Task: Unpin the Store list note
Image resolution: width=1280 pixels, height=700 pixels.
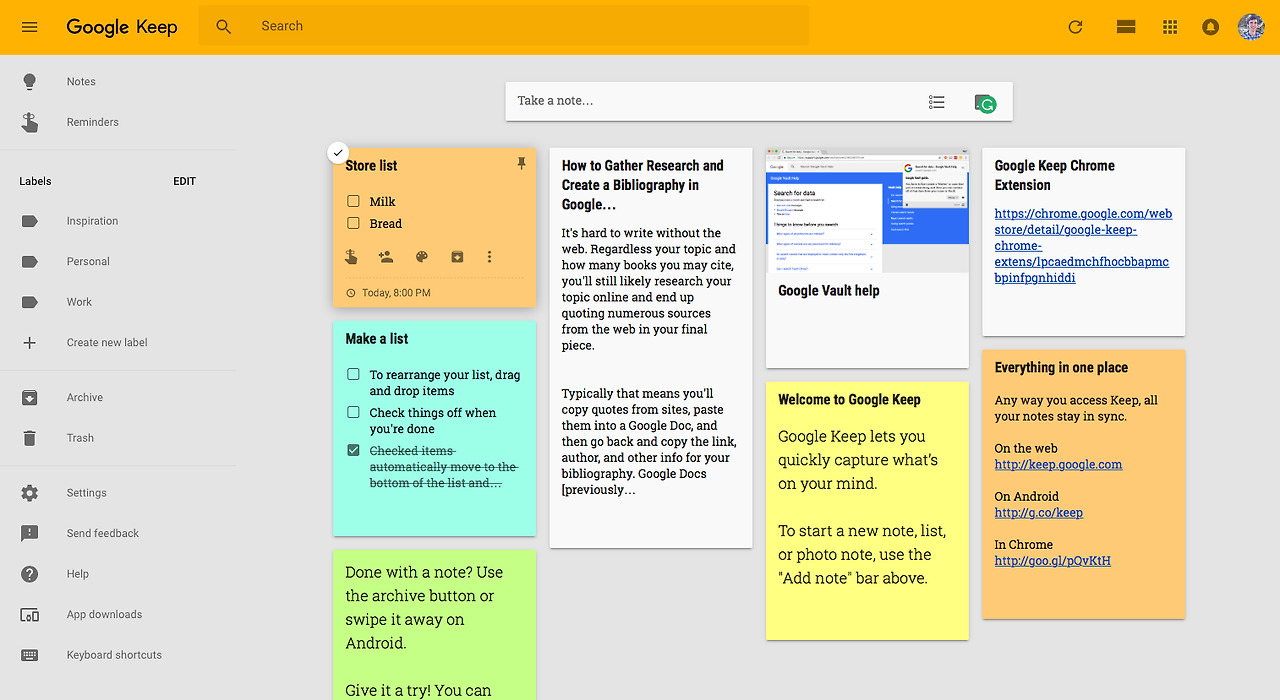Action: point(521,162)
